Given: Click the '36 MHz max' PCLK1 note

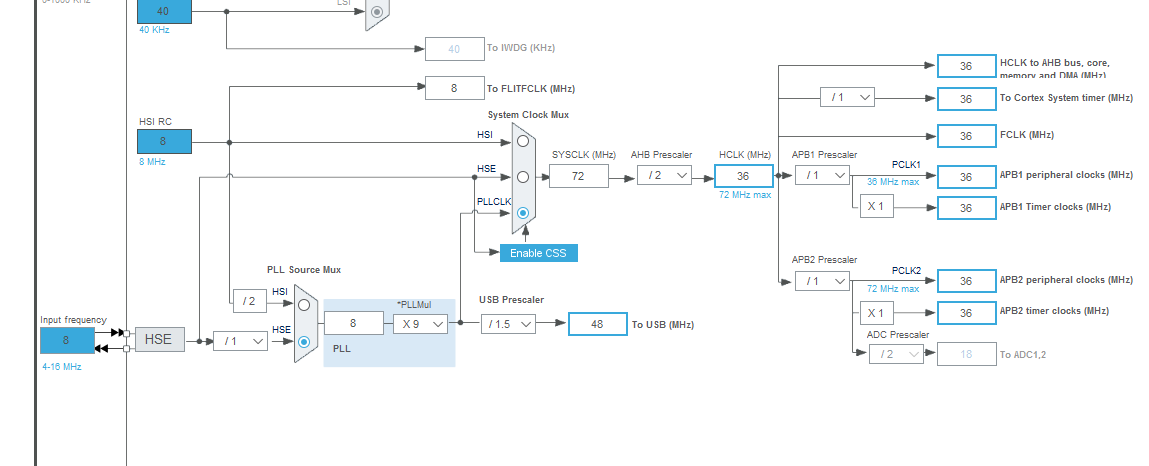Looking at the screenshot, I should click(x=893, y=182).
